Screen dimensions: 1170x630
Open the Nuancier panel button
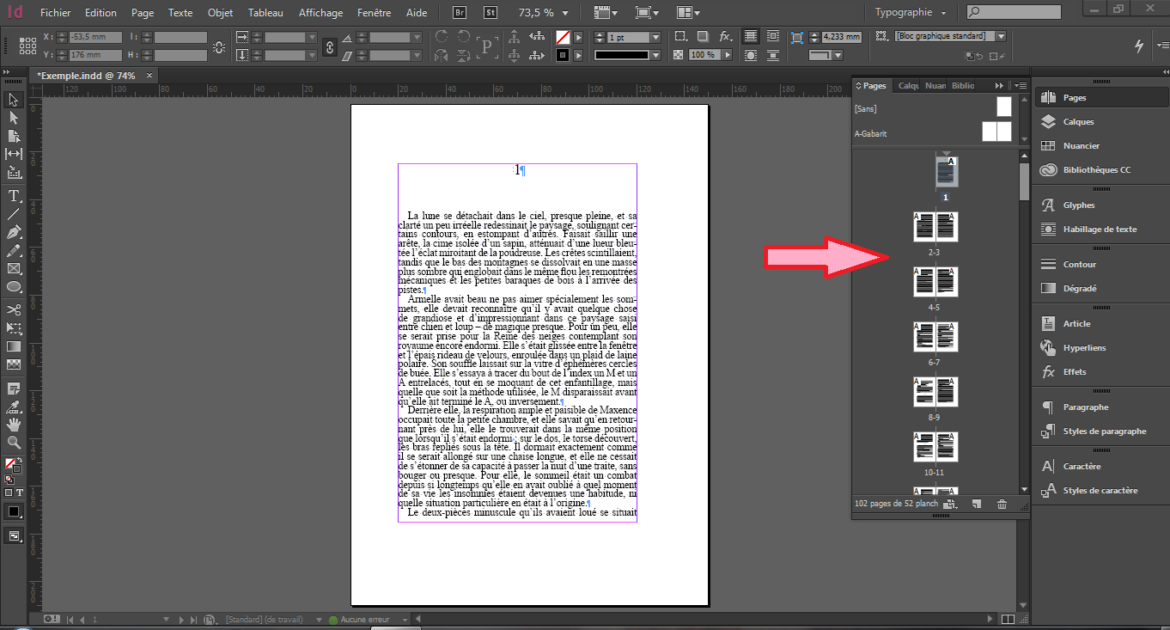[1081, 146]
